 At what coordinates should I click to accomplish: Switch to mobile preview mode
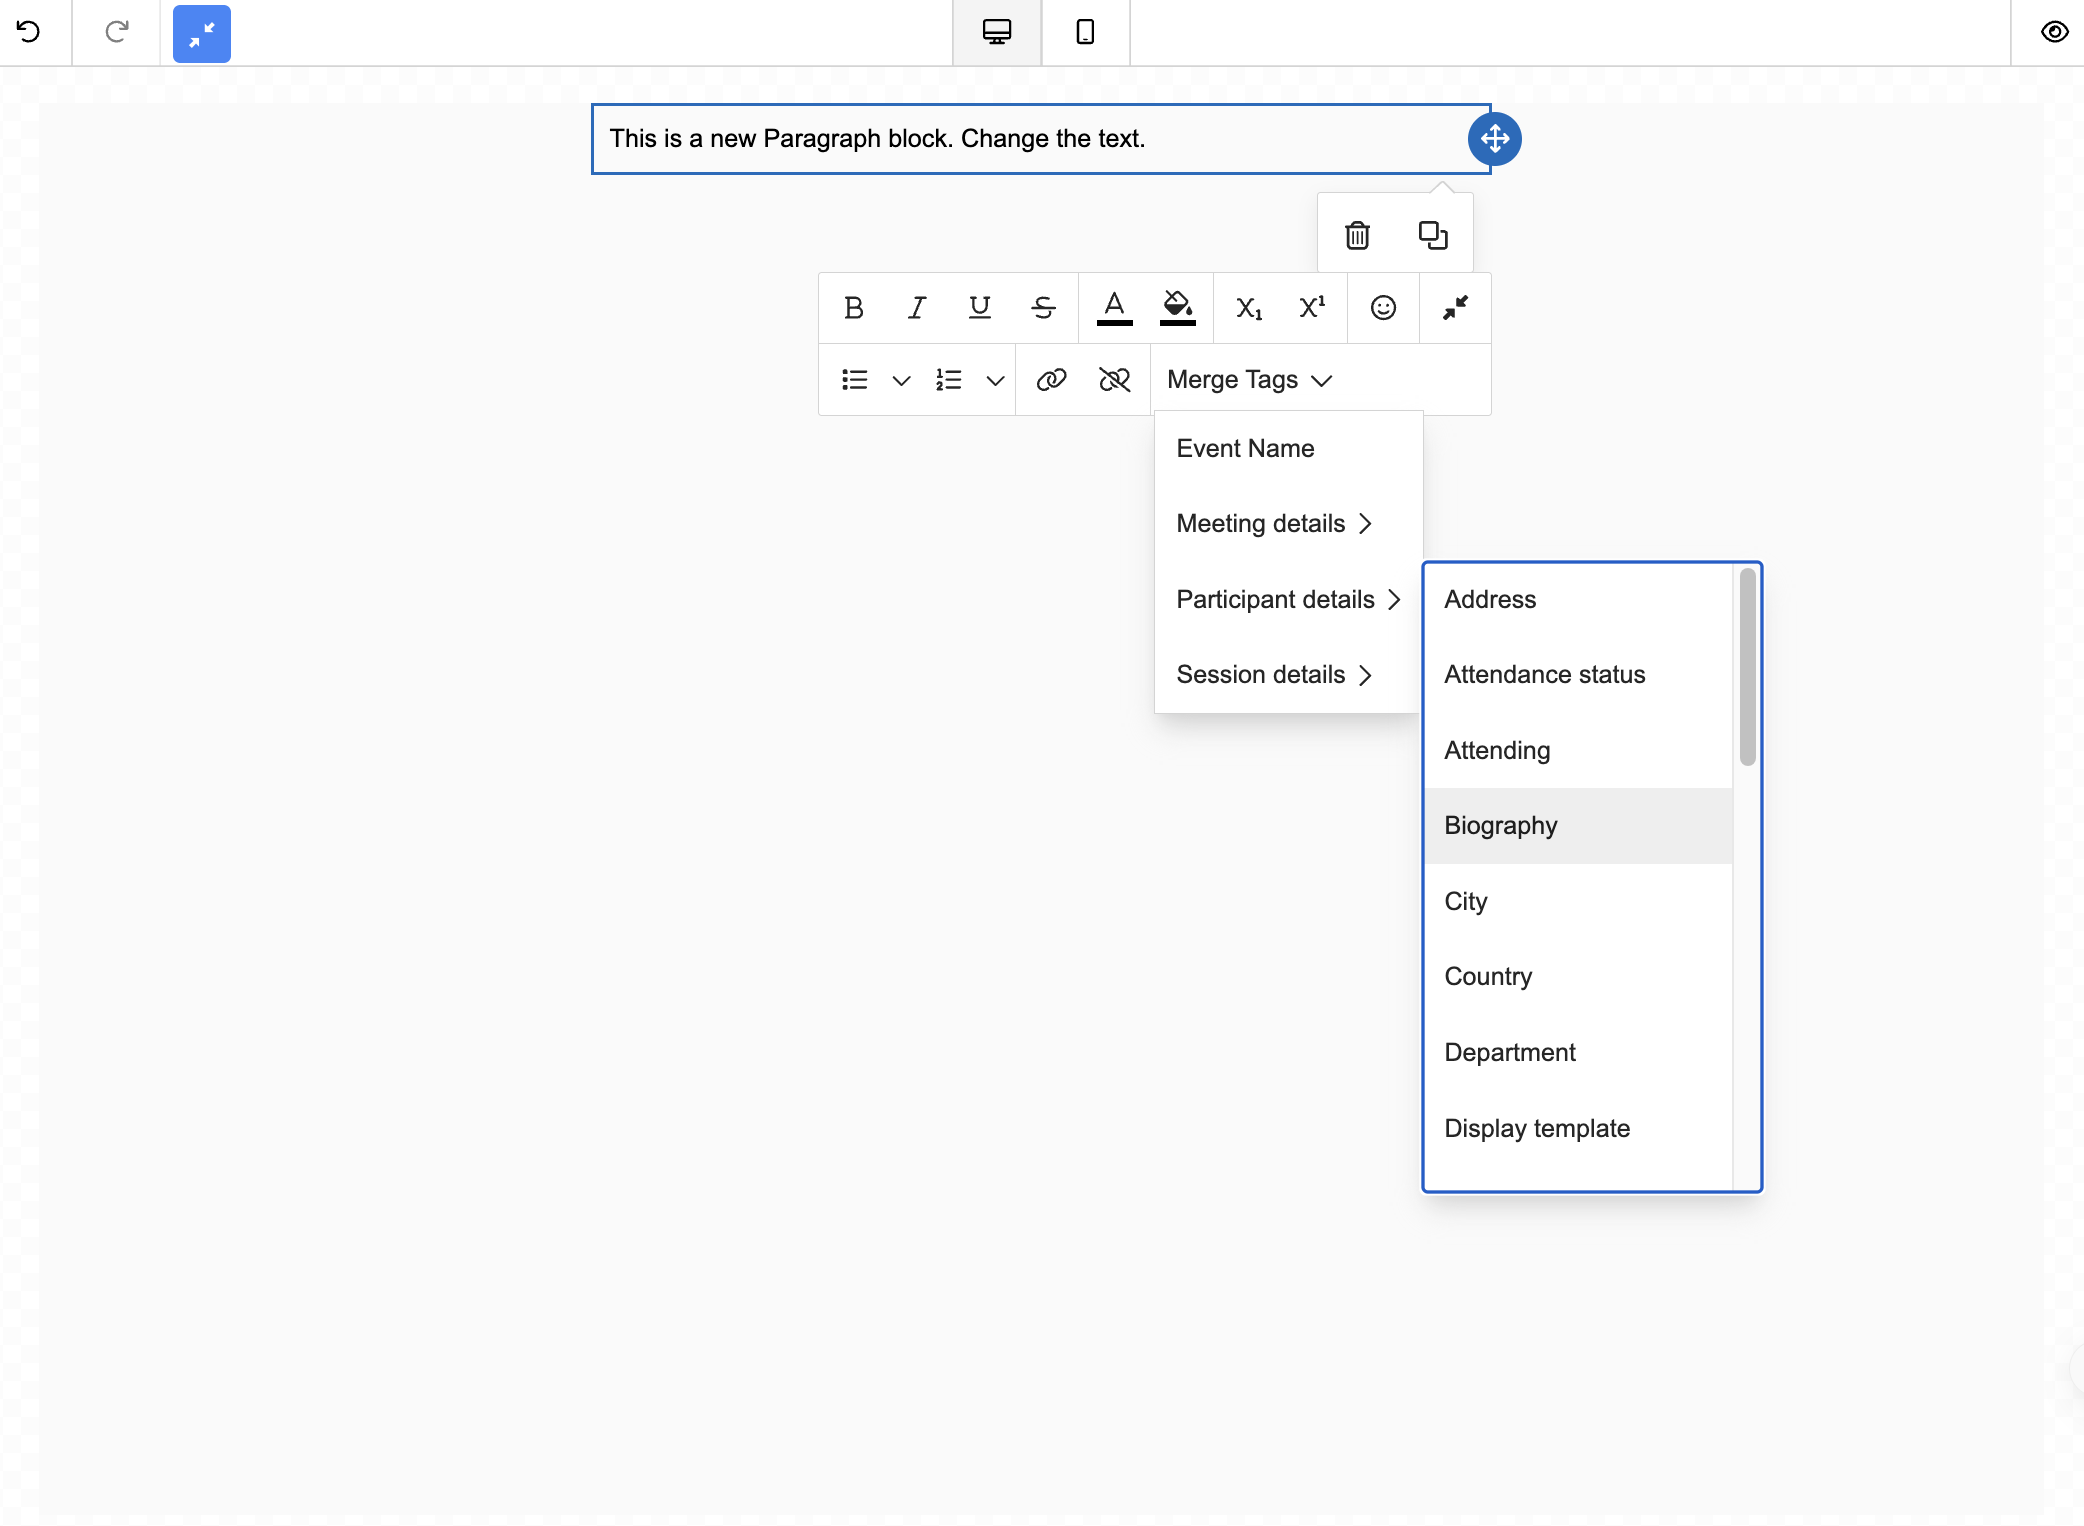pos(1085,32)
